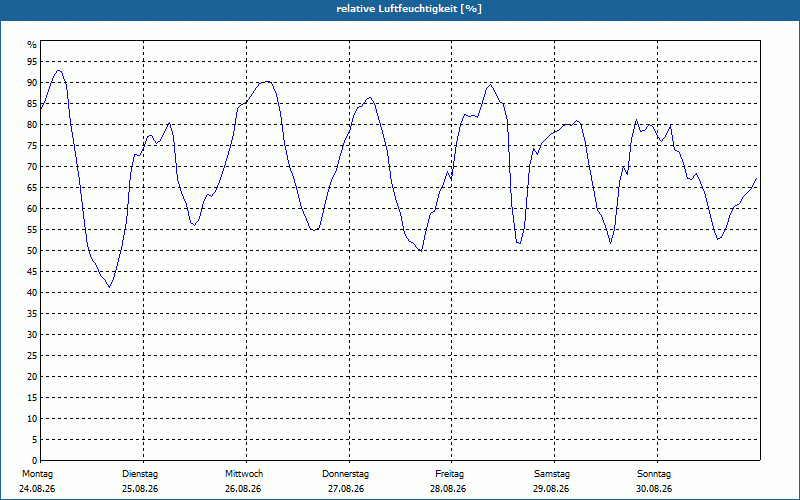800x500 pixels.
Task: Click the date '30.08.26'
Action: tap(654, 489)
